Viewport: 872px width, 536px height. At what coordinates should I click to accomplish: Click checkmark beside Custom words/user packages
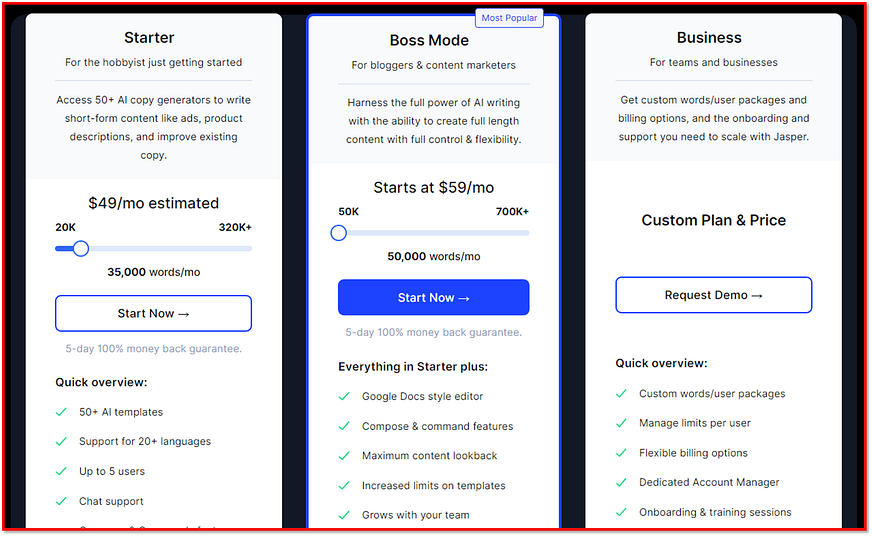click(622, 394)
